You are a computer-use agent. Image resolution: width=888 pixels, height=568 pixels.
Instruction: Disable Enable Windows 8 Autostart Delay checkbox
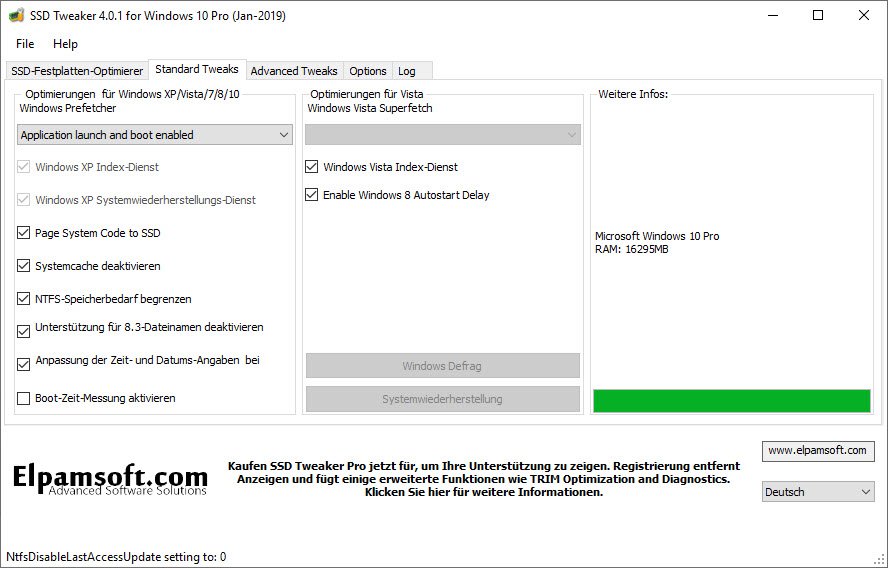pyautogui.click(x=311, y=195)
